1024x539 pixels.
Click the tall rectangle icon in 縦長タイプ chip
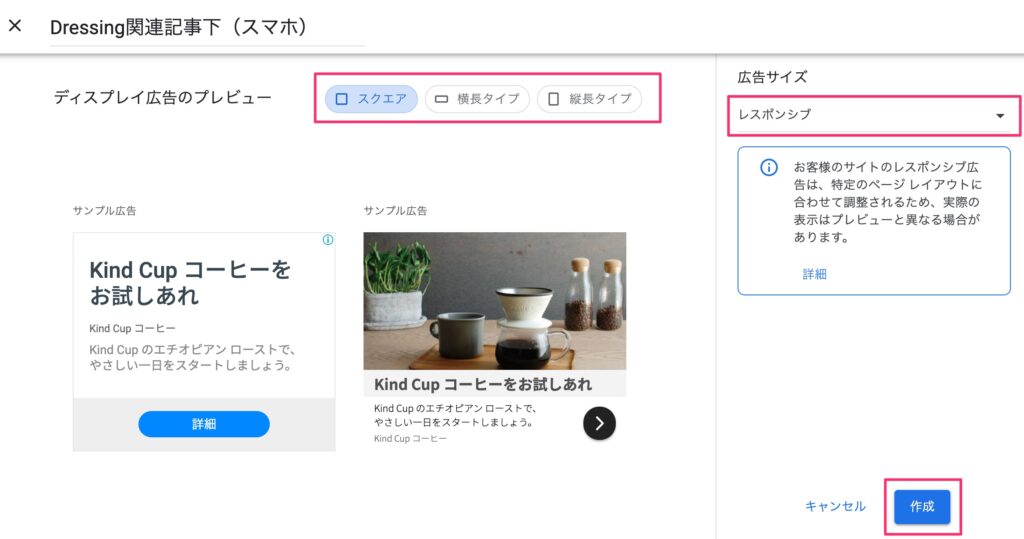(x=553, y=99)
